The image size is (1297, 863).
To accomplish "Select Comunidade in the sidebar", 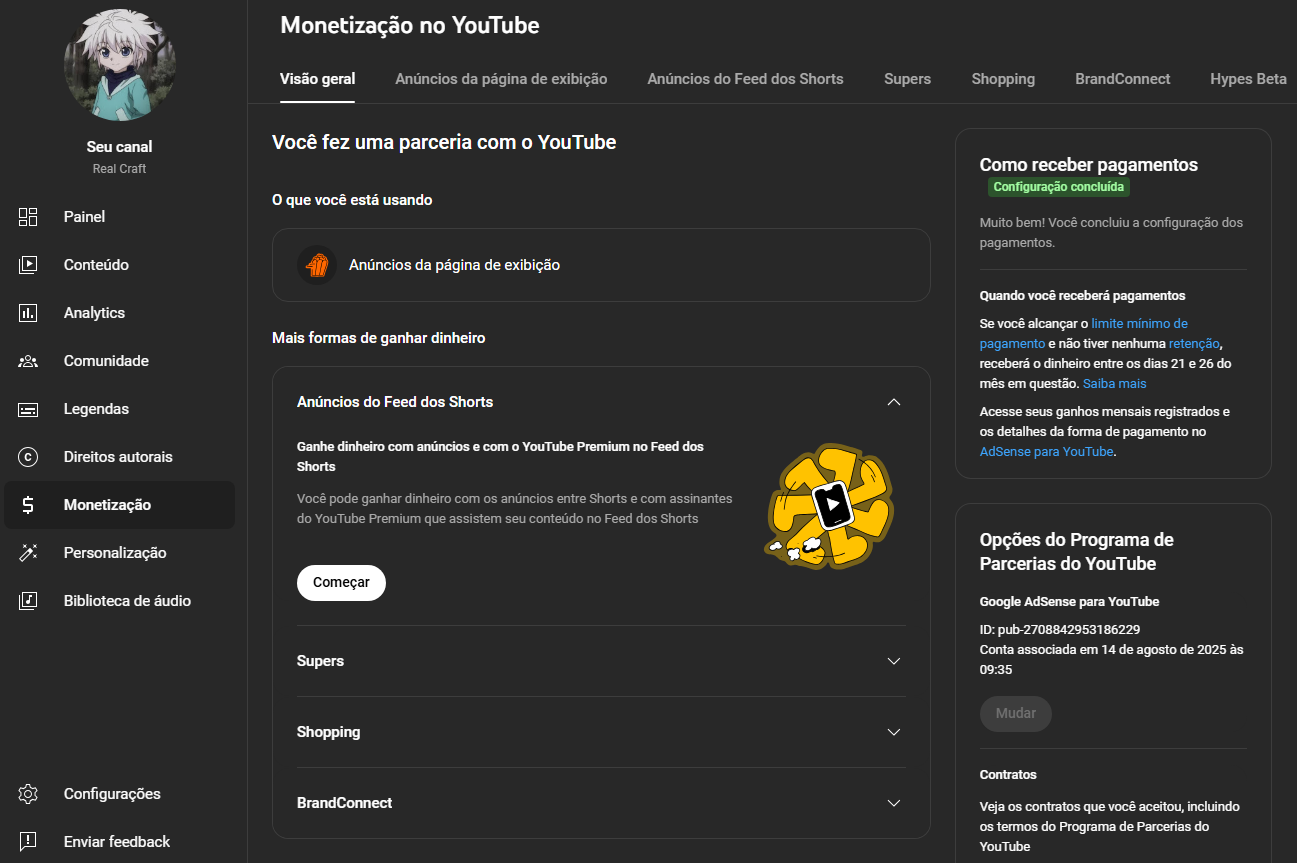I will (120, 361).
